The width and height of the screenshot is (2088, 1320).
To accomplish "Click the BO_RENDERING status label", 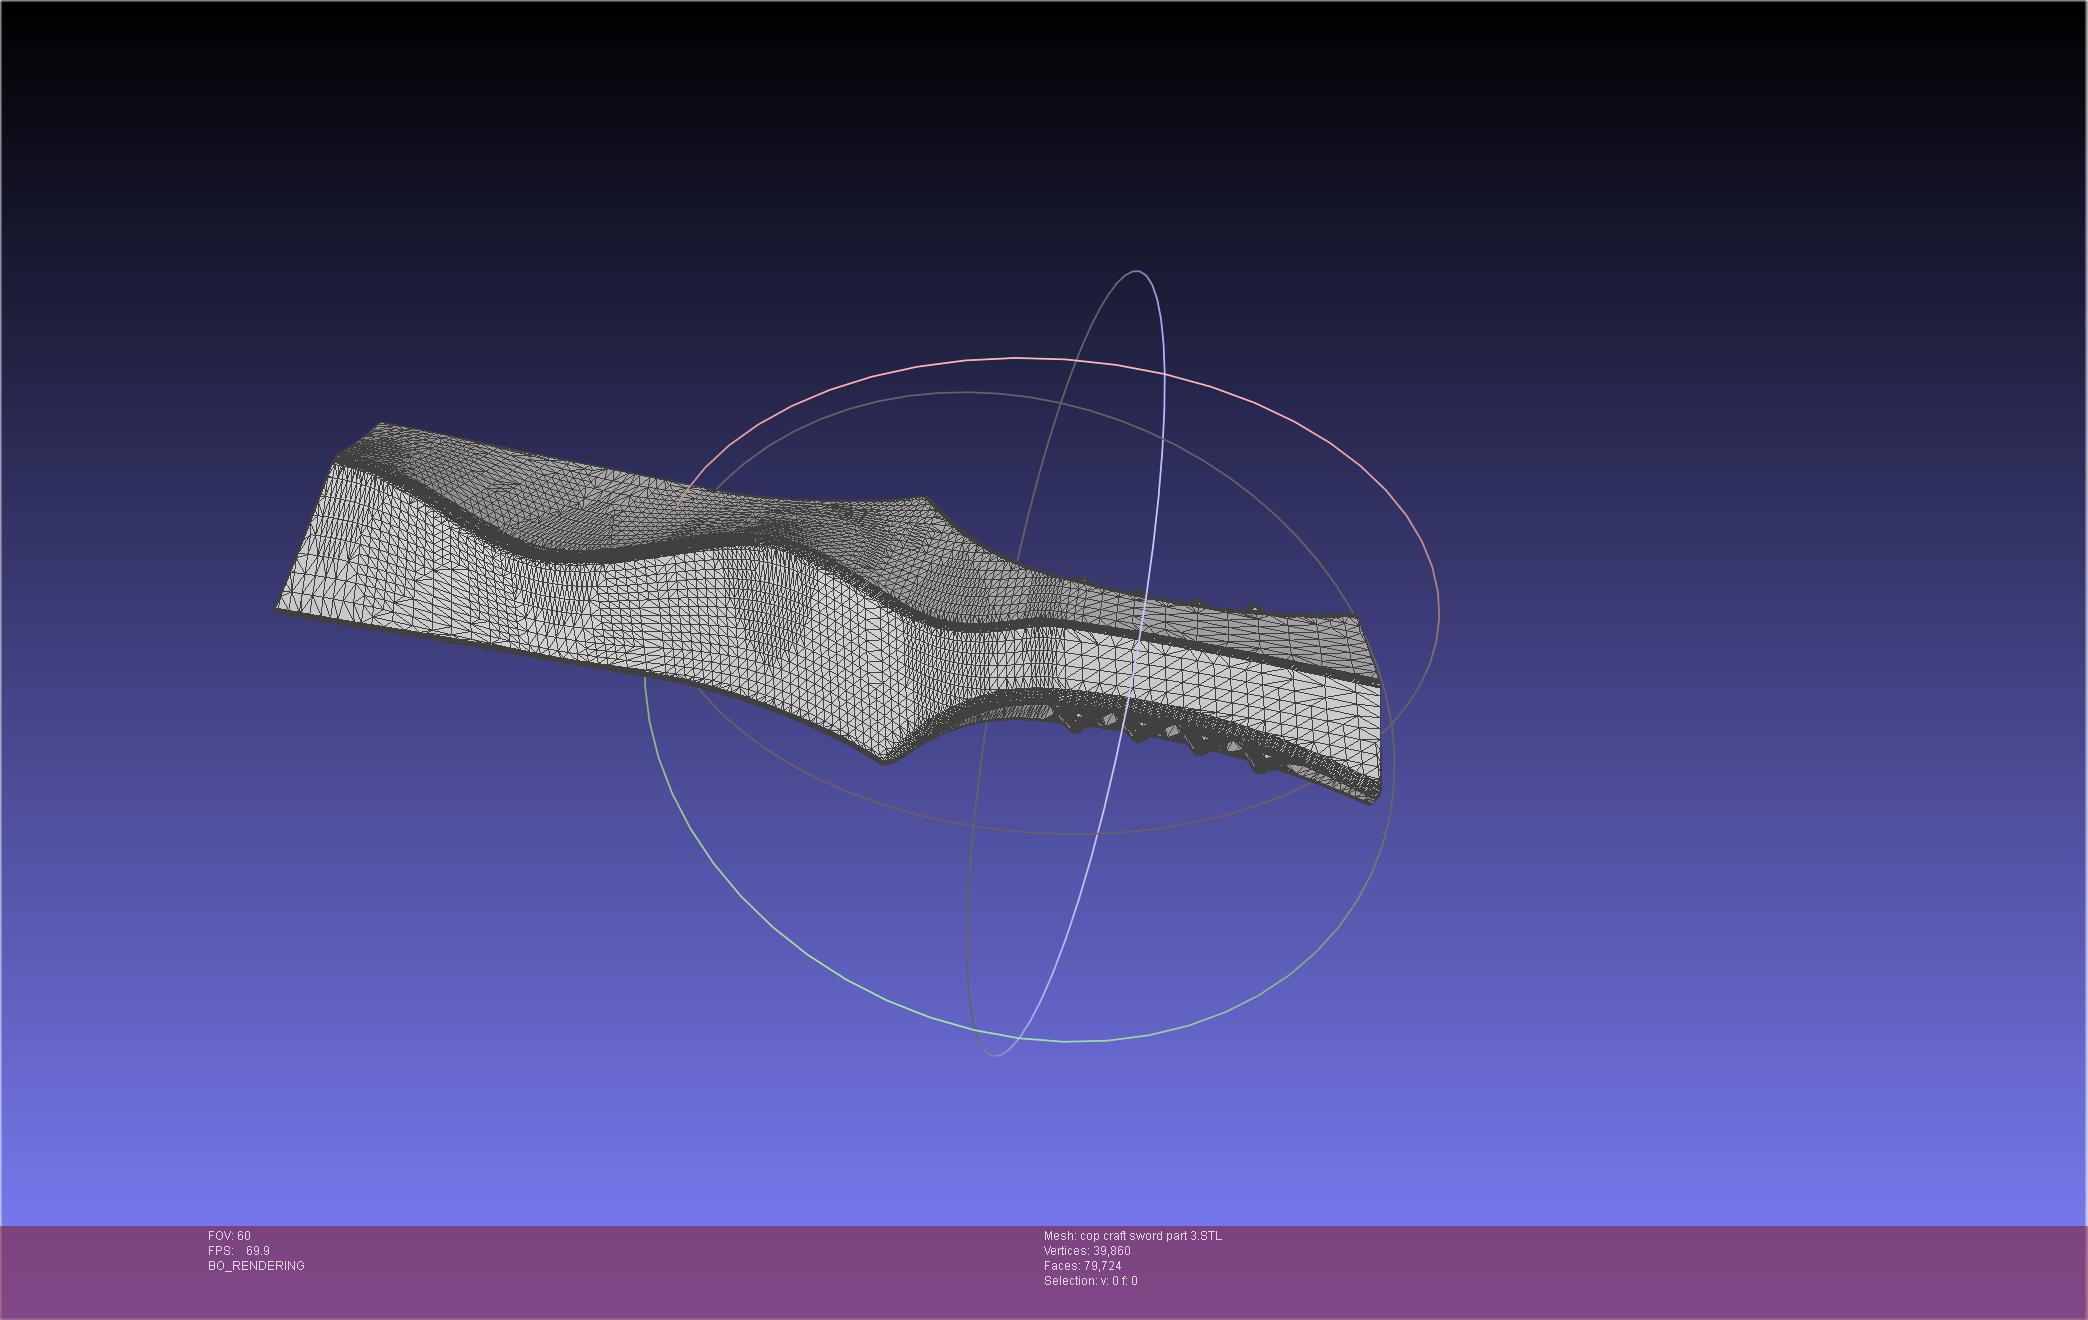I will (x=256, y=1266).
